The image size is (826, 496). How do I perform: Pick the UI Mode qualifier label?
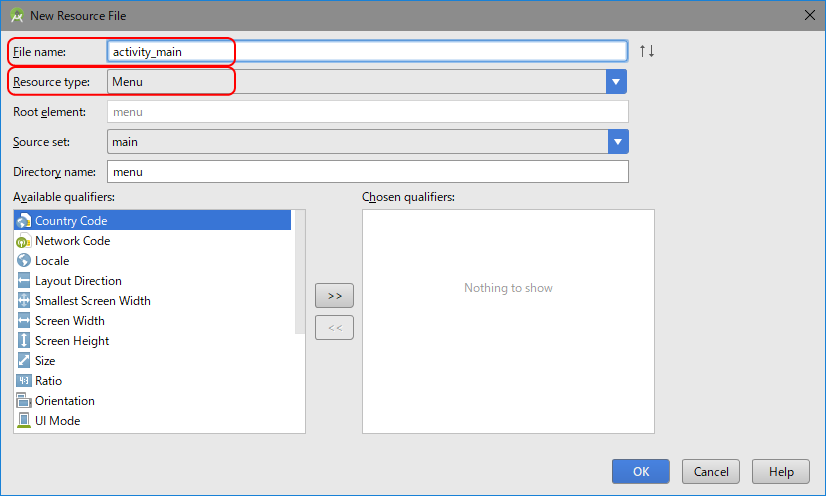[x=57, y=421]
